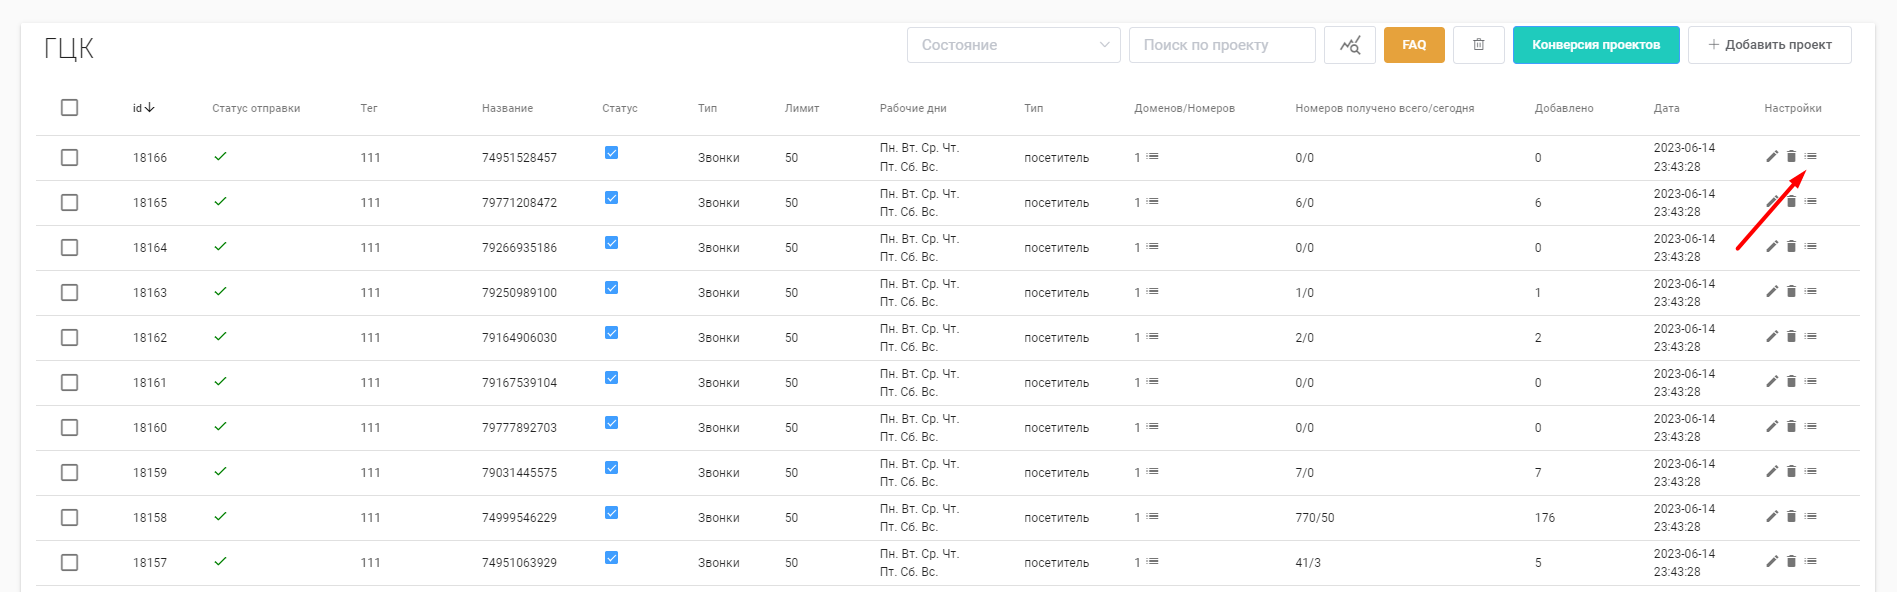Click the 770/50 numbers cell
This screenshot has width=1897, height=592.
[x=1314, y=518]
